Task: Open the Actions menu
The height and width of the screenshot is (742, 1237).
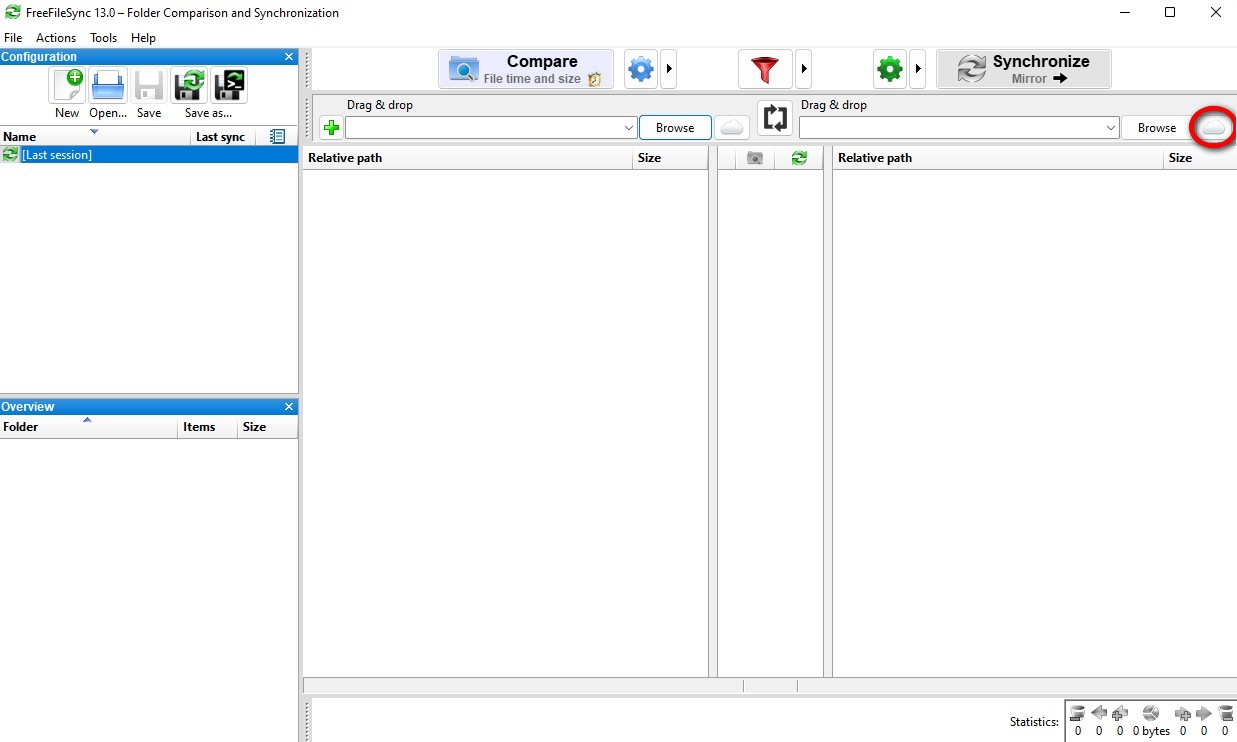Action: [x=56, y=38]
